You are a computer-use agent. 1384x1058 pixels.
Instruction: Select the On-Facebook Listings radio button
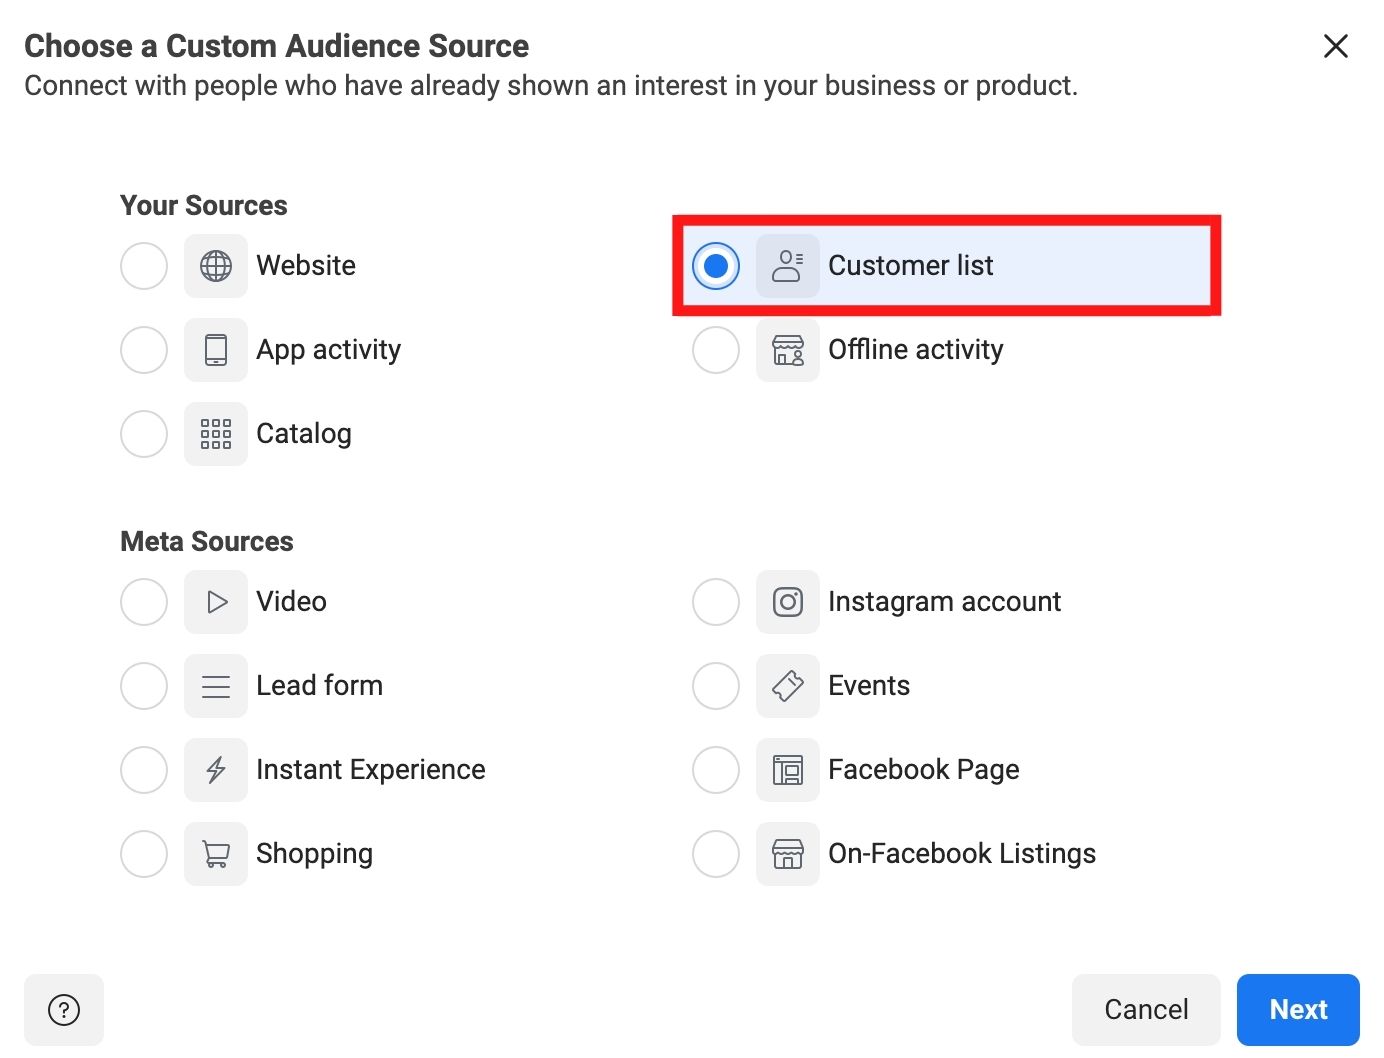[x=716, y=854]
